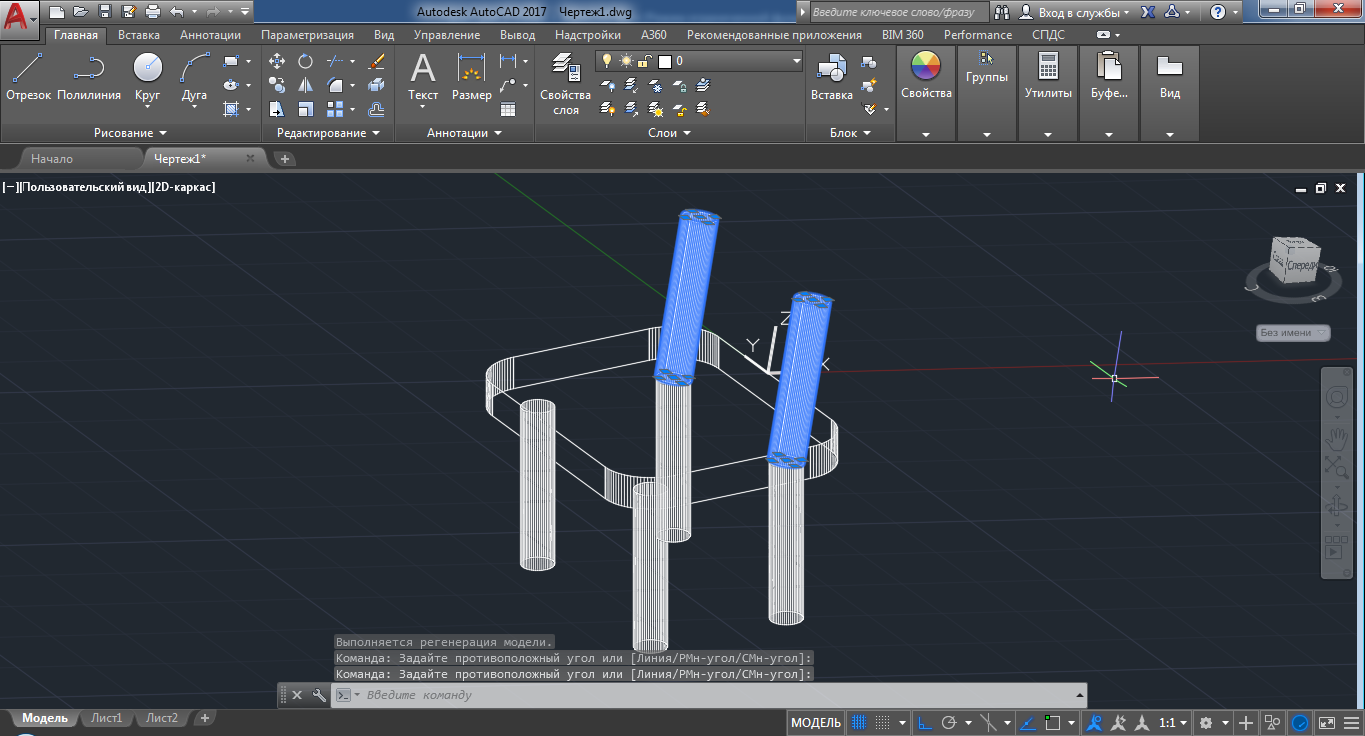Expand the Аннотации panel
This screenshot has height=736, width=1365.
pos(464,133)
